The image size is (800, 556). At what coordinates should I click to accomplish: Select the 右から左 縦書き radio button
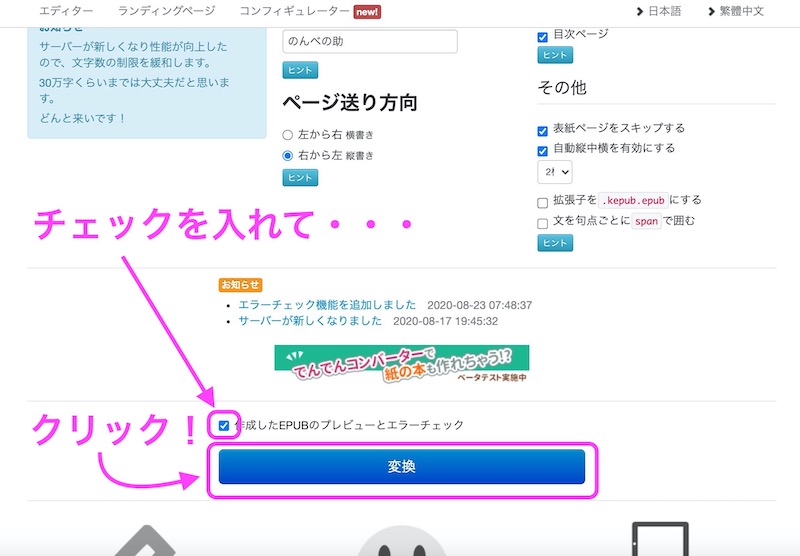288,156
